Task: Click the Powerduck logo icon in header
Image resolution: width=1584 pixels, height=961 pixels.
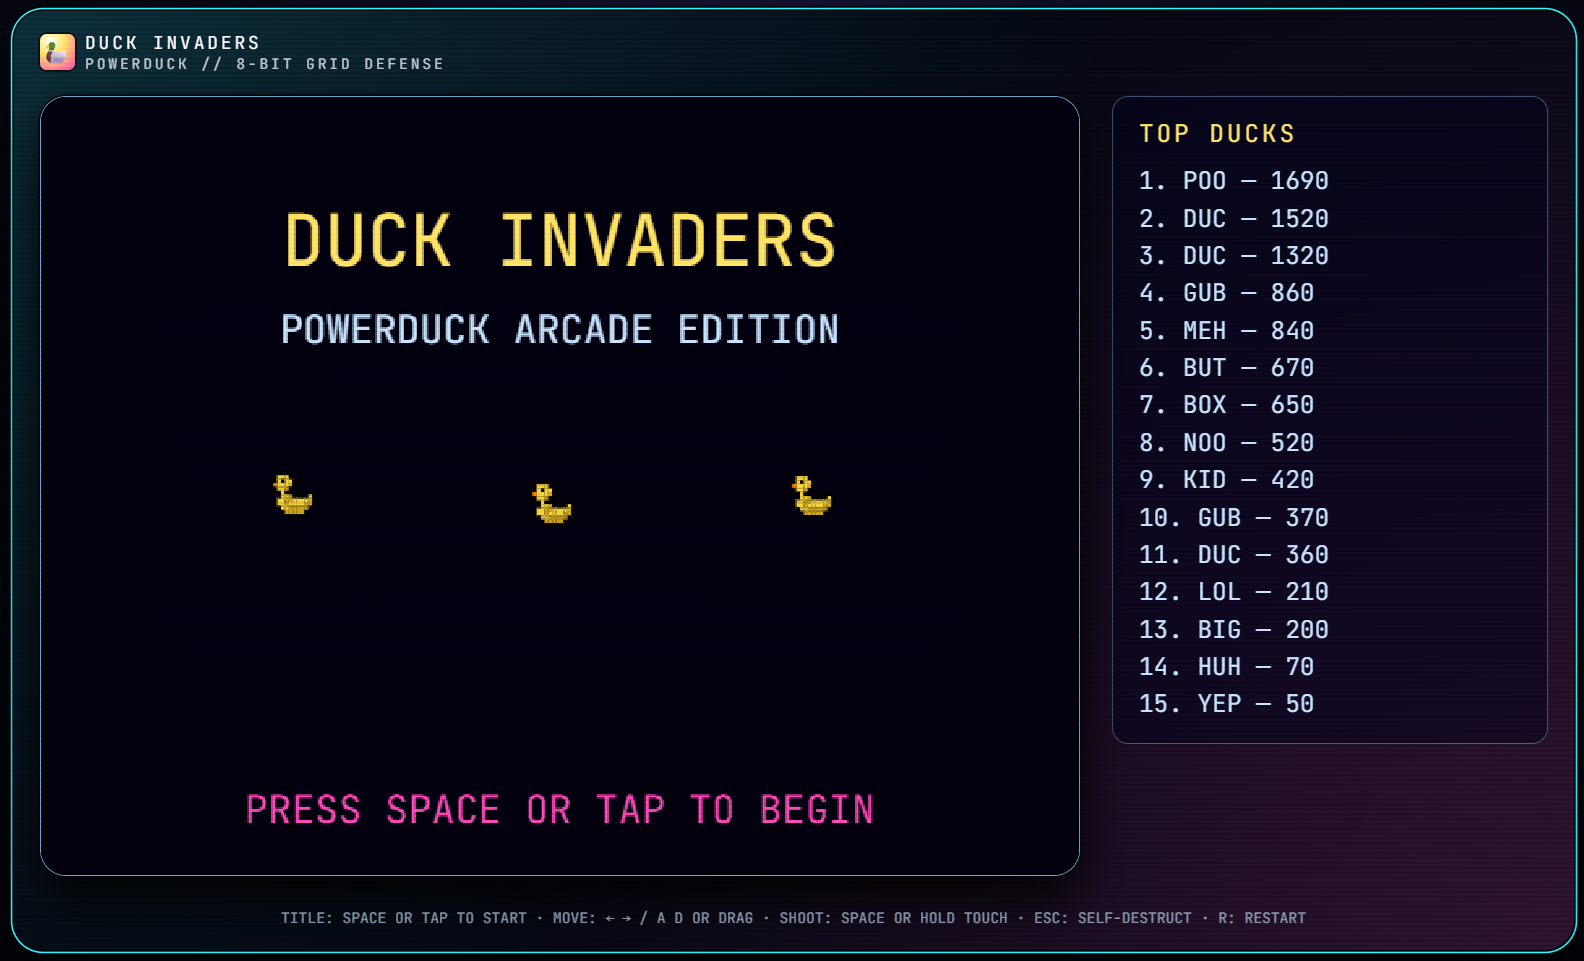Action: pyautogui.click(x=57, y=52)
